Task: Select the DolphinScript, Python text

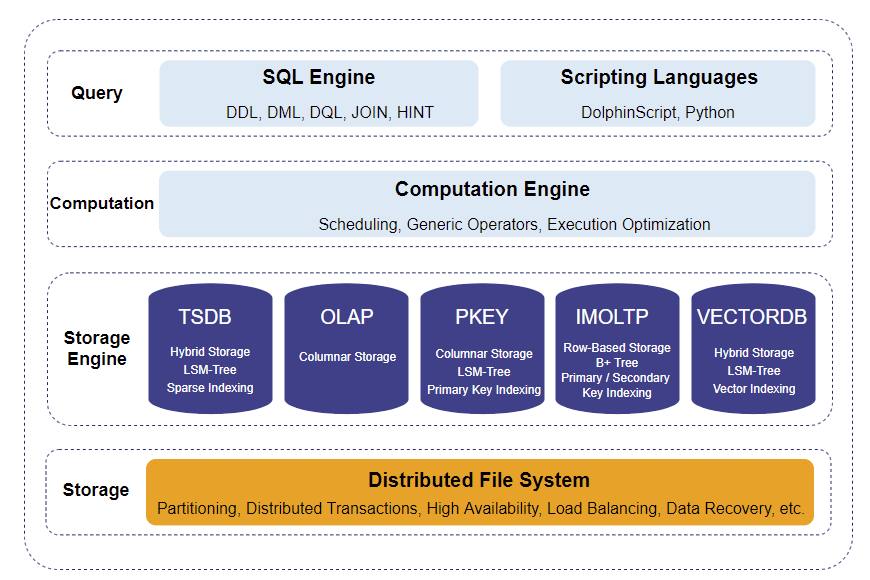Action: (x=658, y=112)
